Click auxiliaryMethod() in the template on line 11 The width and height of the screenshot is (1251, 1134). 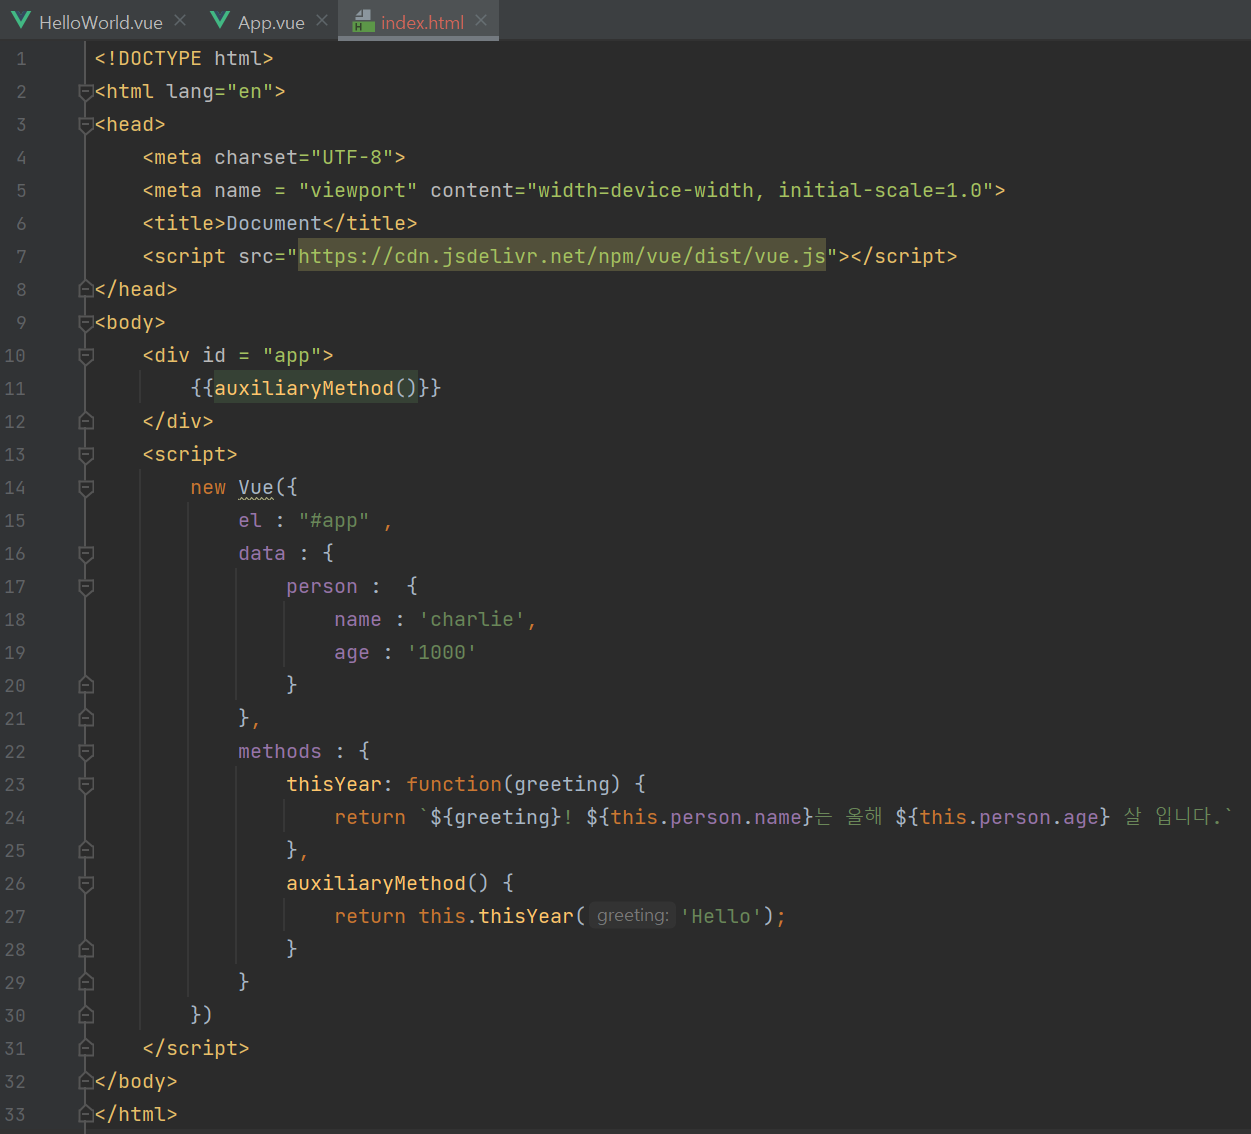(316, 388)
